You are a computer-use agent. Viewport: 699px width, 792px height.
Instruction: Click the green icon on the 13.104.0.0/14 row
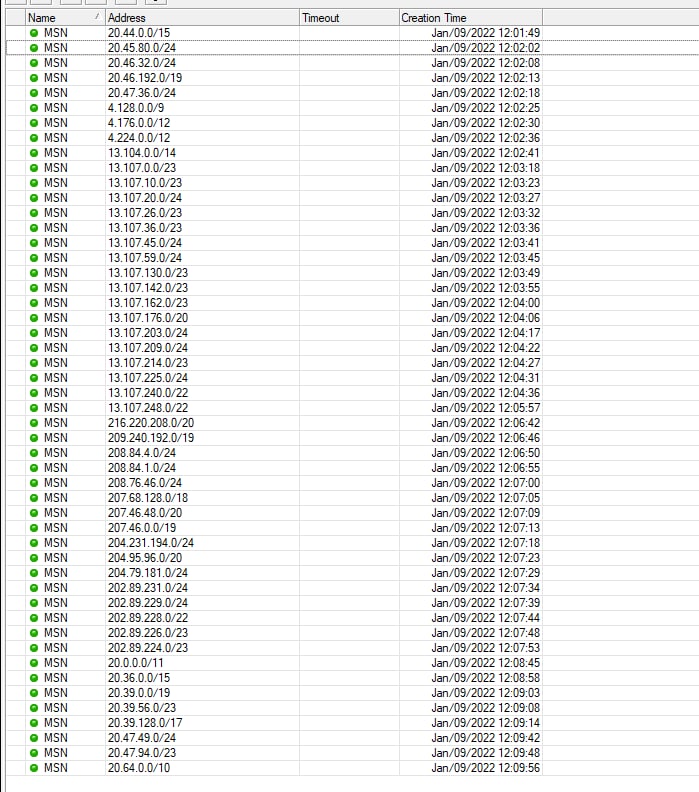(34, 153)
